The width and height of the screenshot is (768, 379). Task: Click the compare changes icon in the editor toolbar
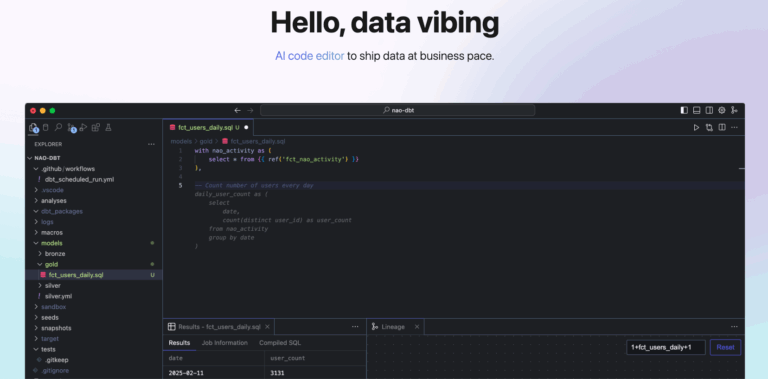click(x=709, y=127)
